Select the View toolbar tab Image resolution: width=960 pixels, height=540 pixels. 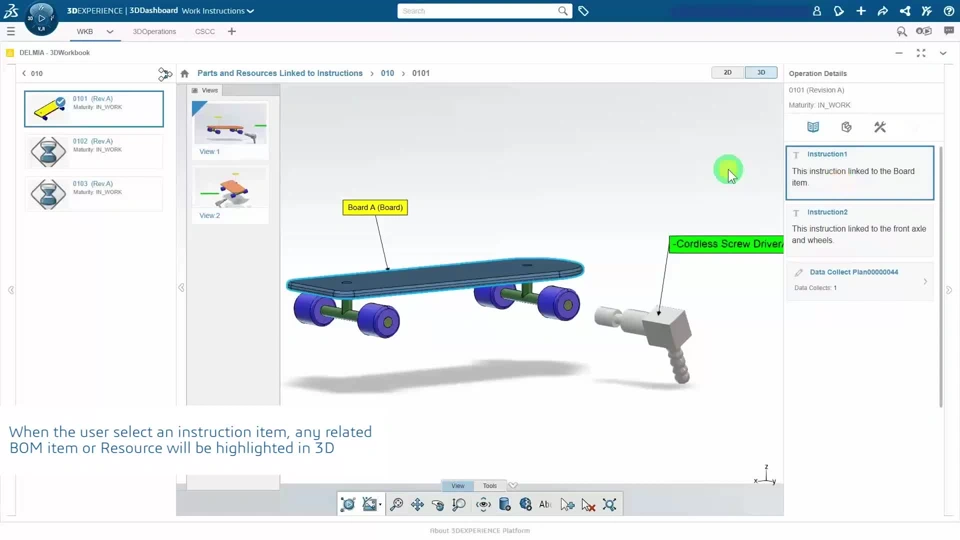(458, 486)
